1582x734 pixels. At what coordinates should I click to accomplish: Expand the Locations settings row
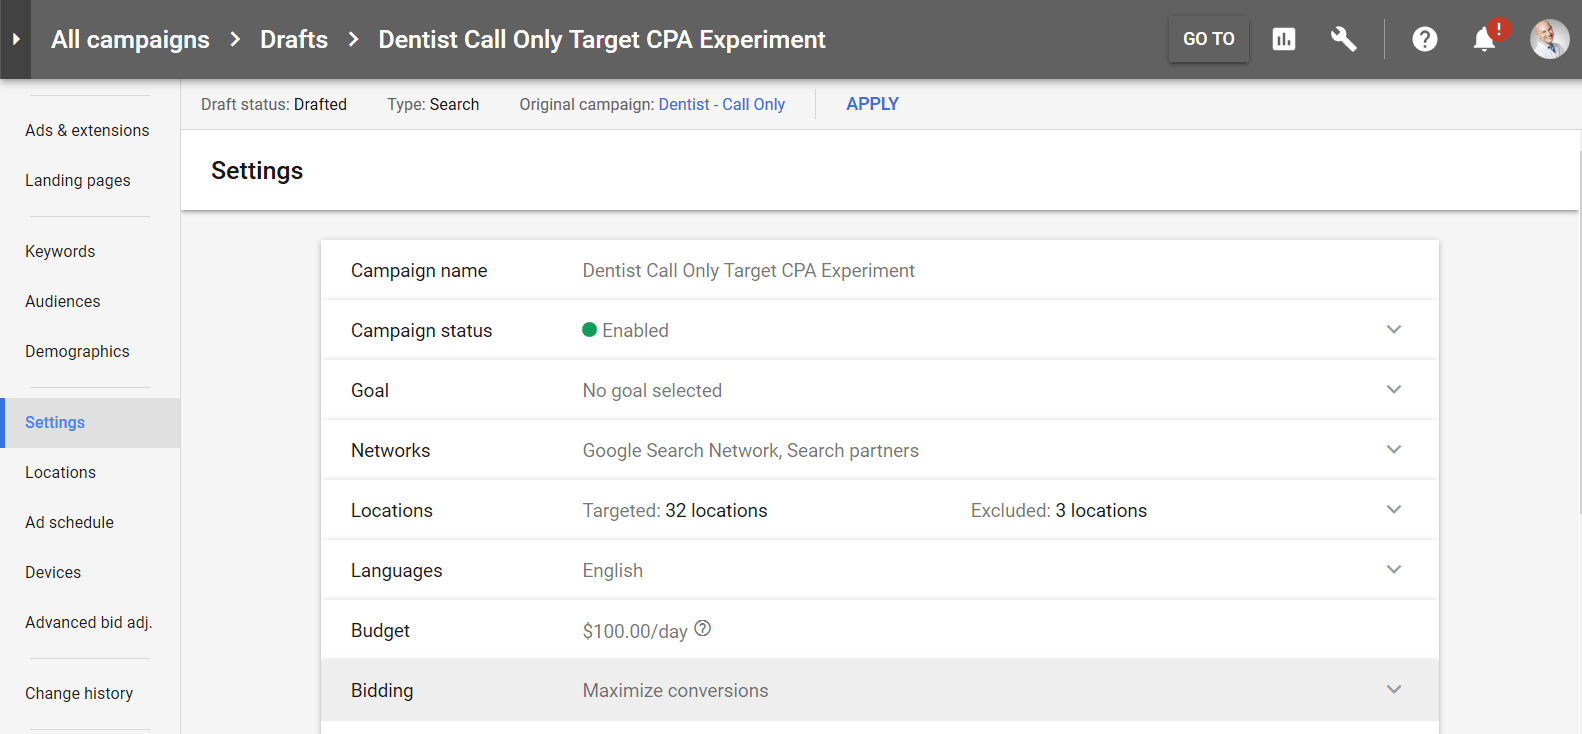click(x=1394, y=510)
